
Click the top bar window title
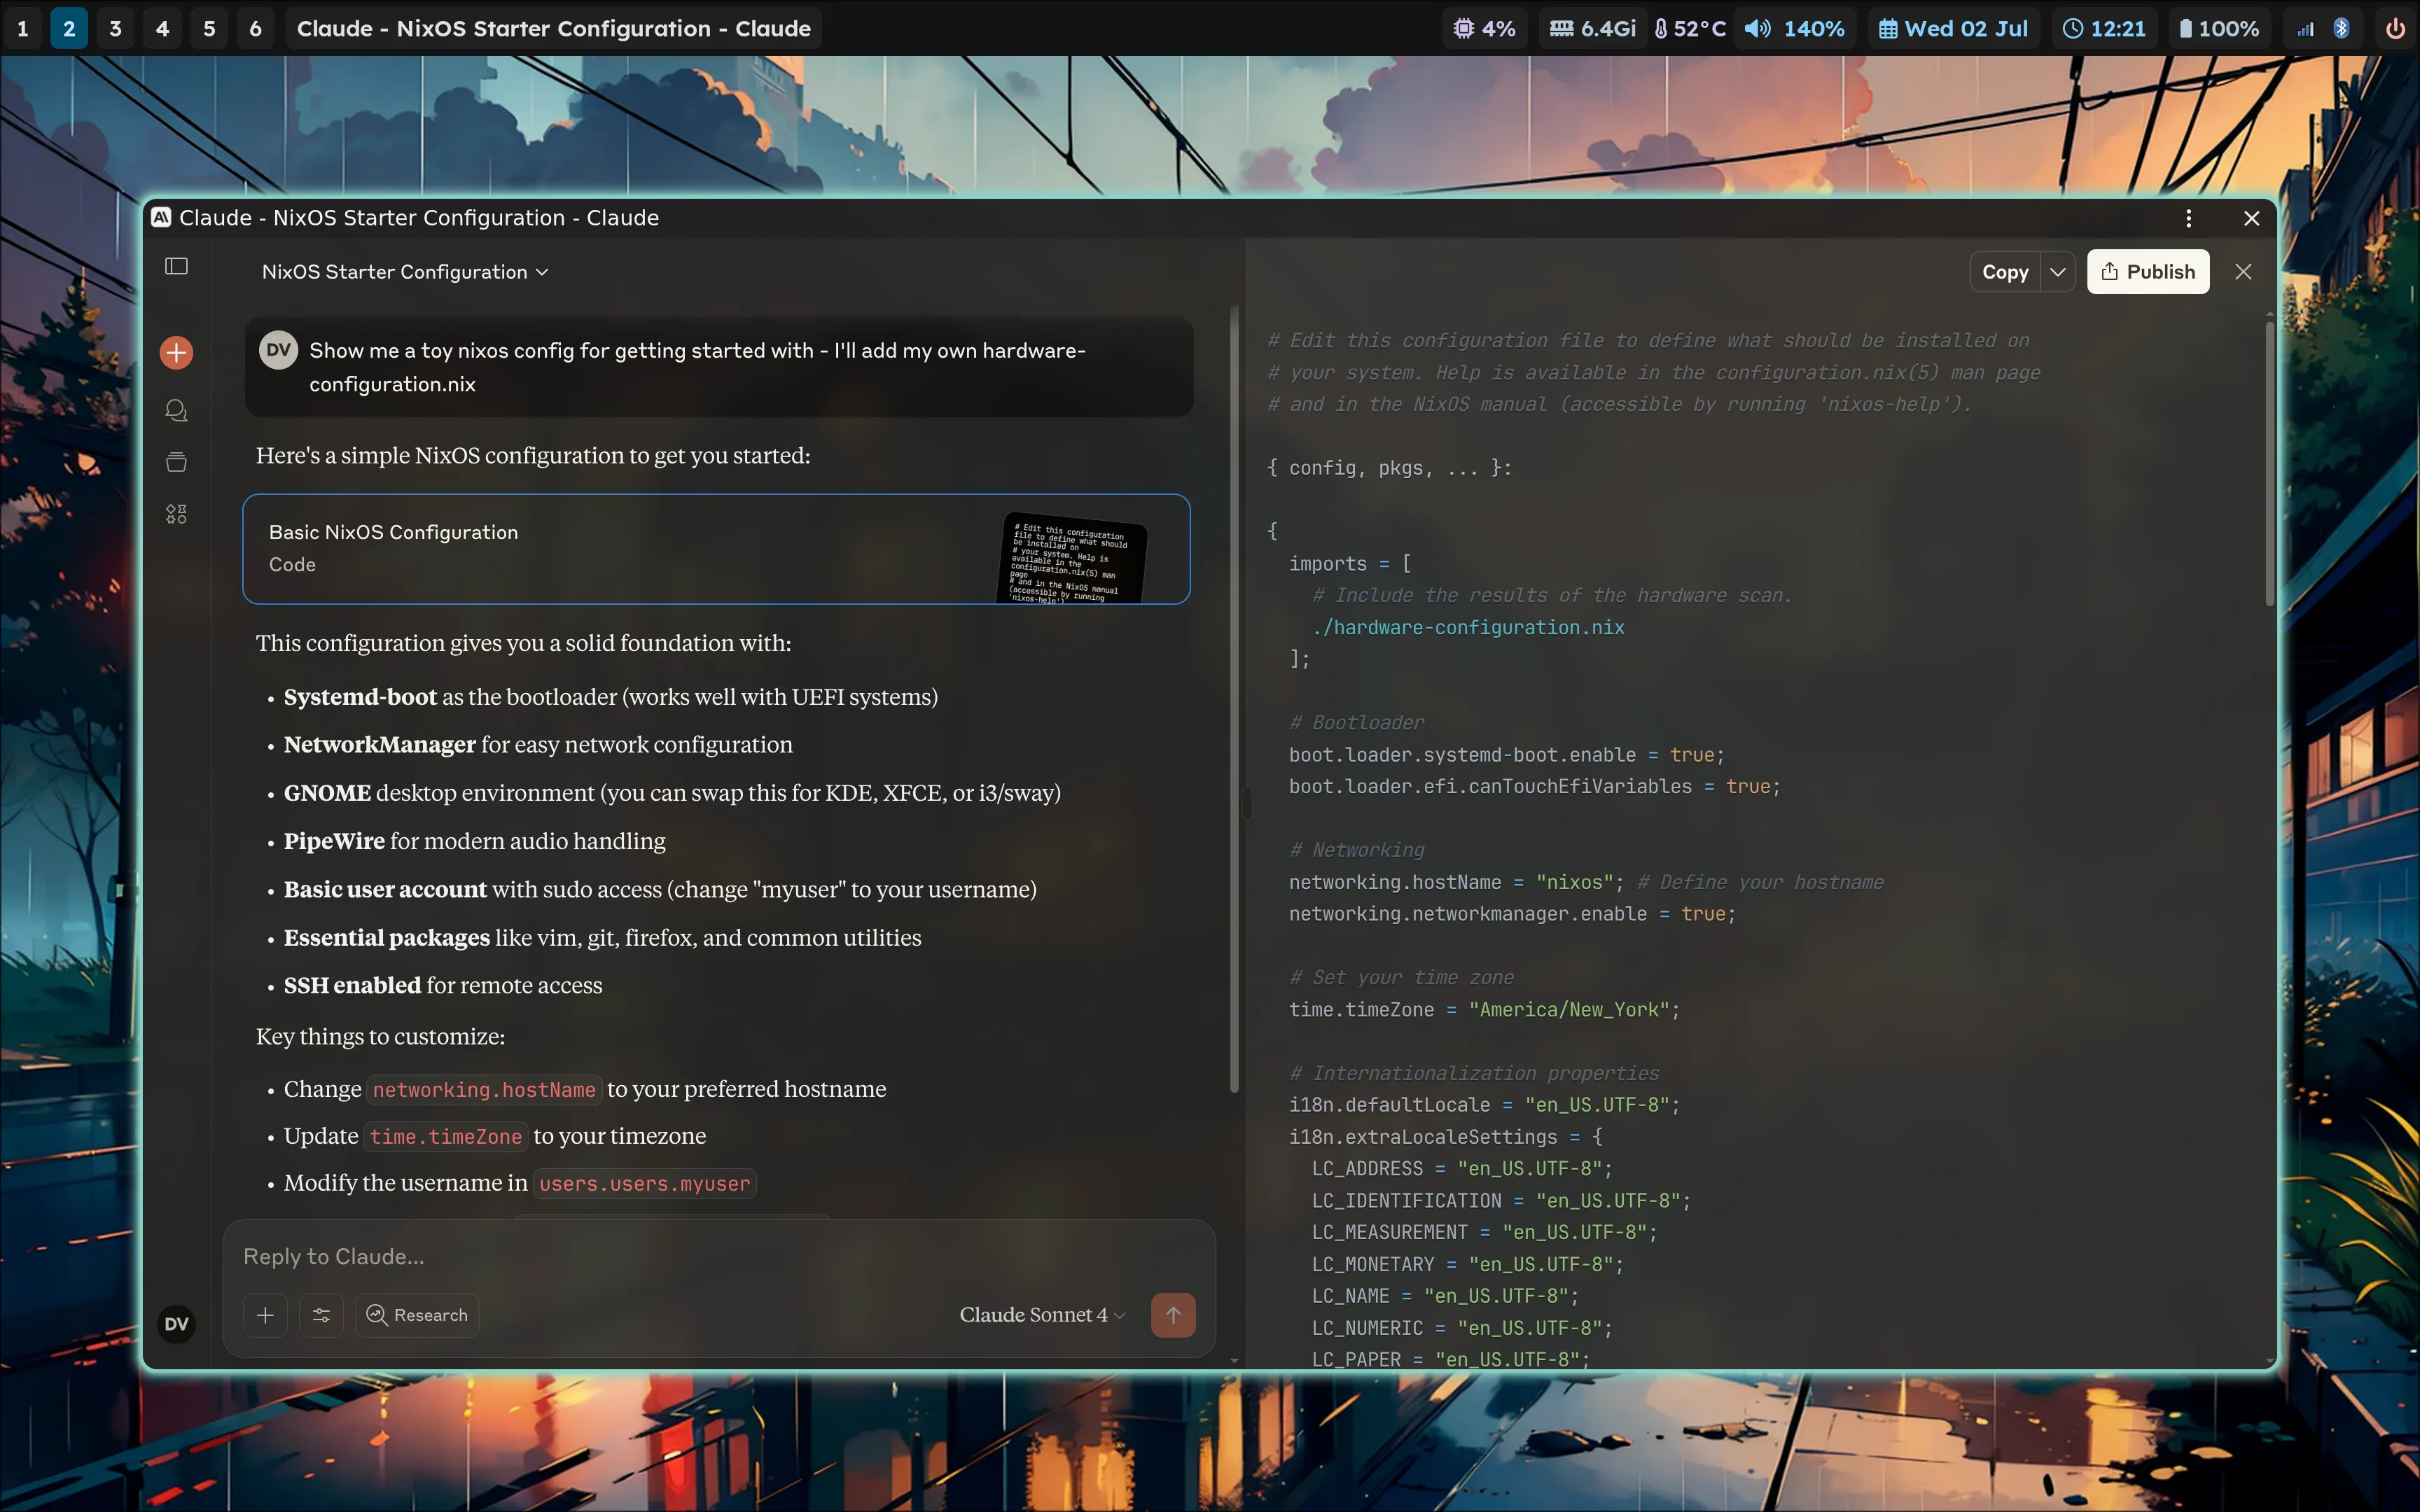pos(554,28)
